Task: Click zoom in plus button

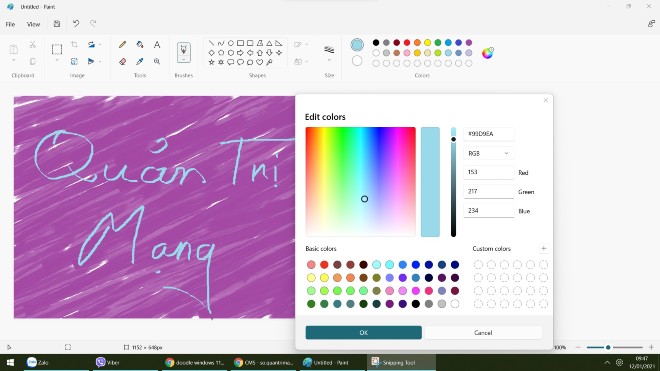Action: pos(651,347)
